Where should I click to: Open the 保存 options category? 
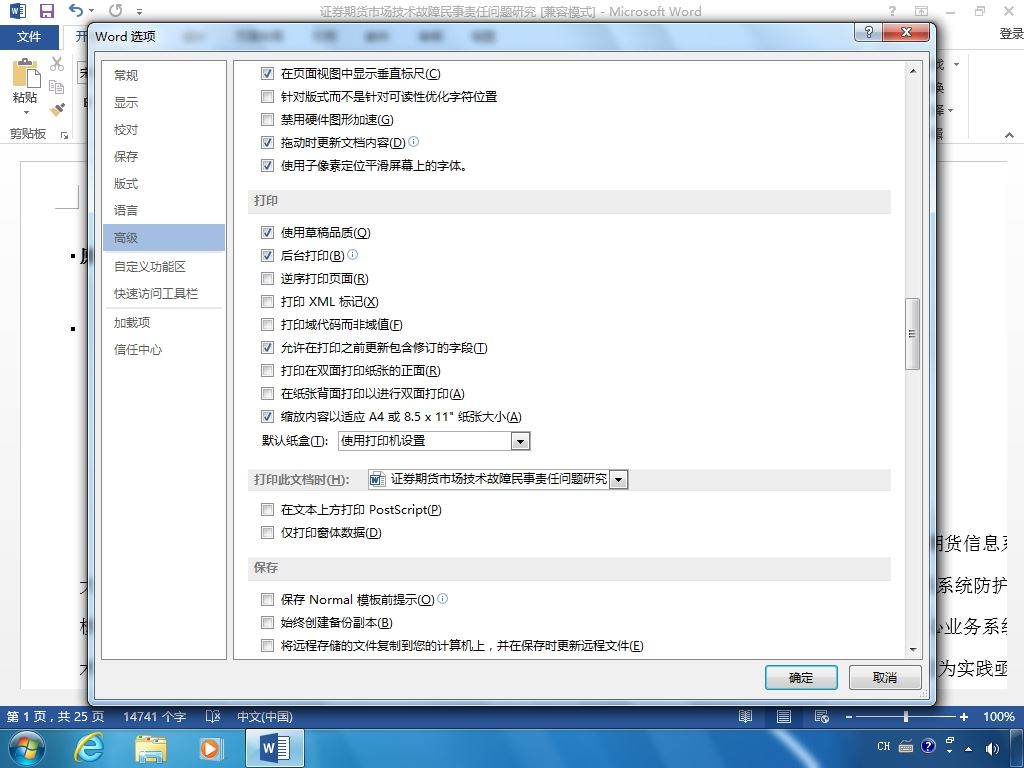pyautogui.click(x=163, y=156)
